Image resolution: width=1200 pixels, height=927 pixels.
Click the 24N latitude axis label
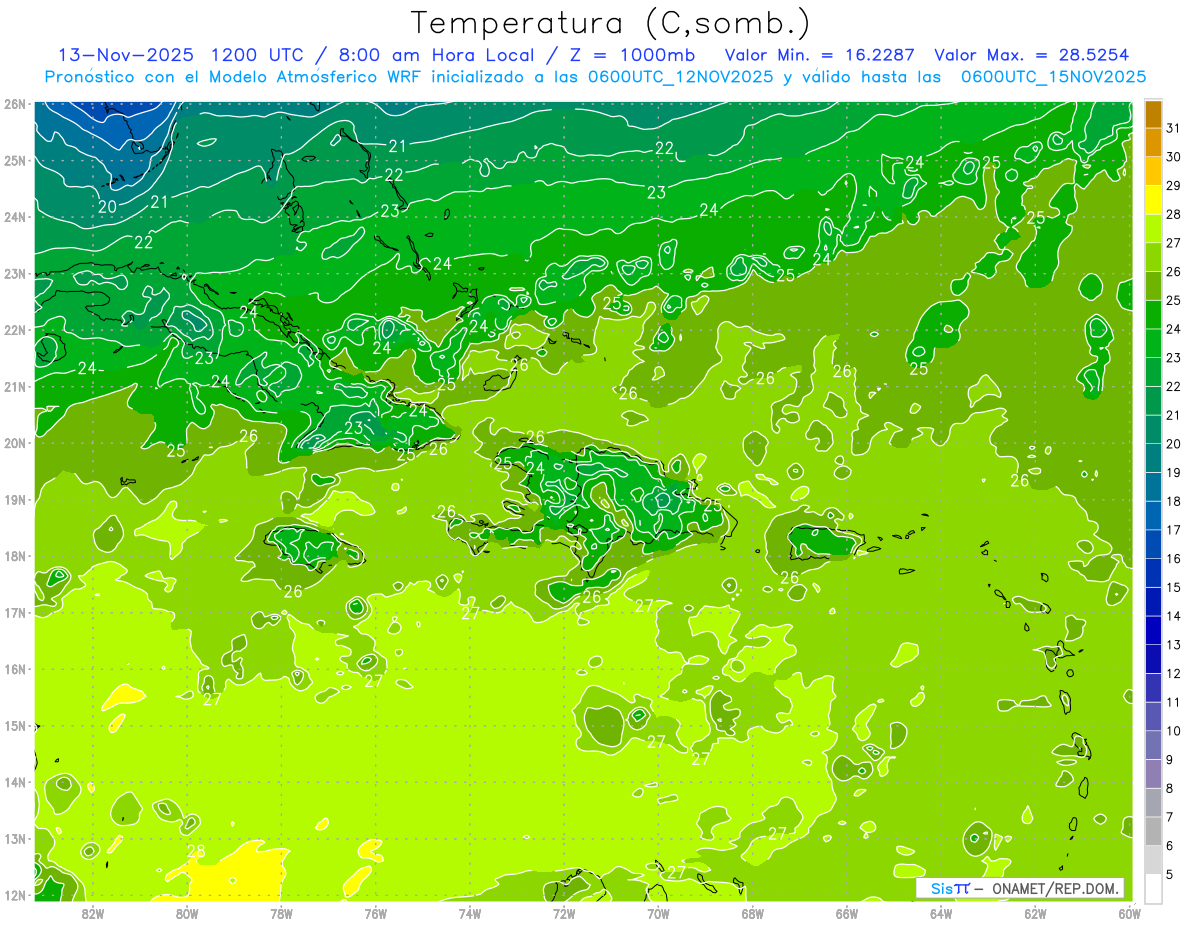14,217
